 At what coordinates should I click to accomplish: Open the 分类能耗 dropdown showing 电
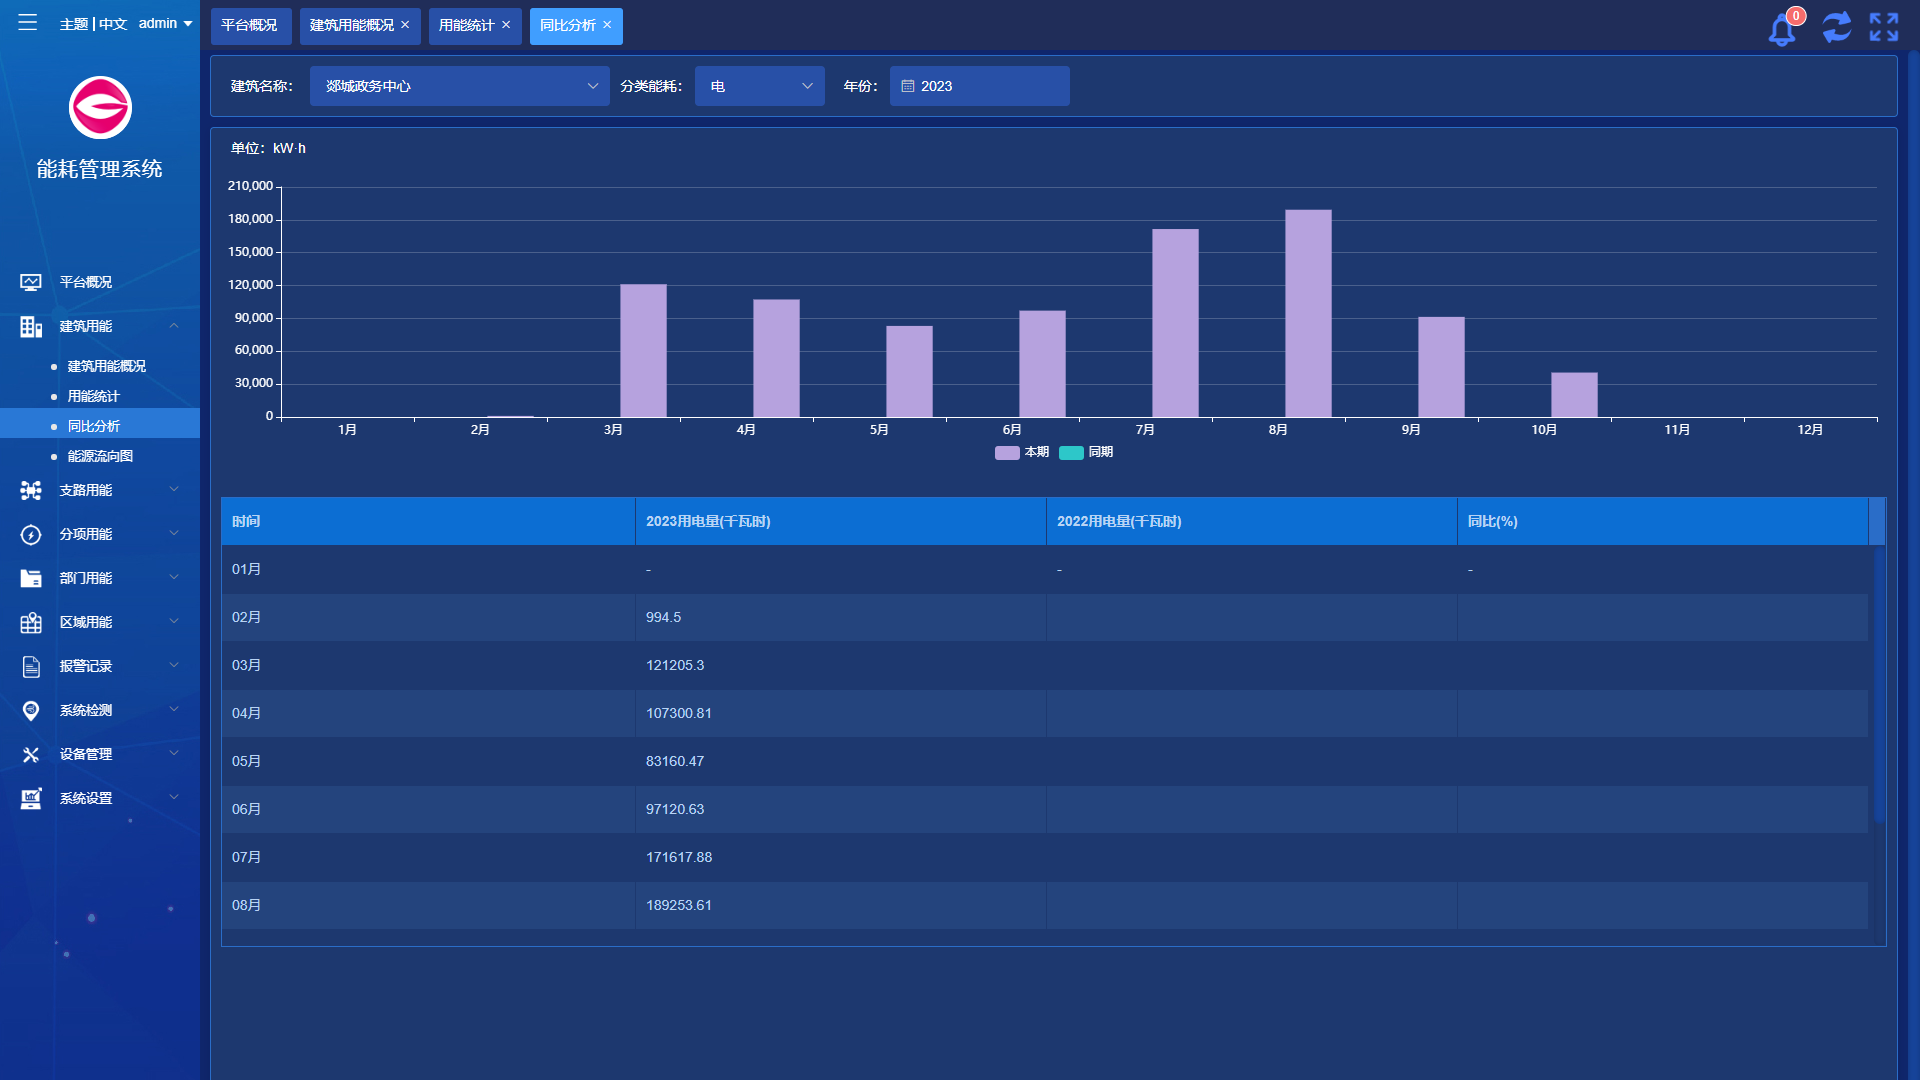(759, 86)
